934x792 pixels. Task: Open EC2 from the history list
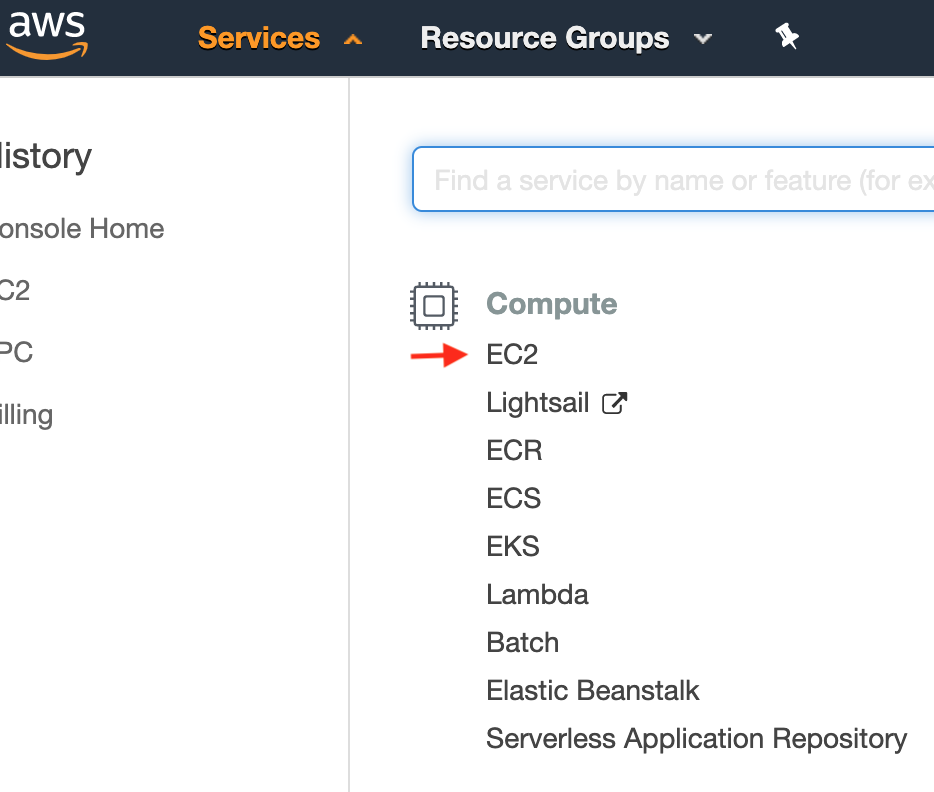[15, 291]
